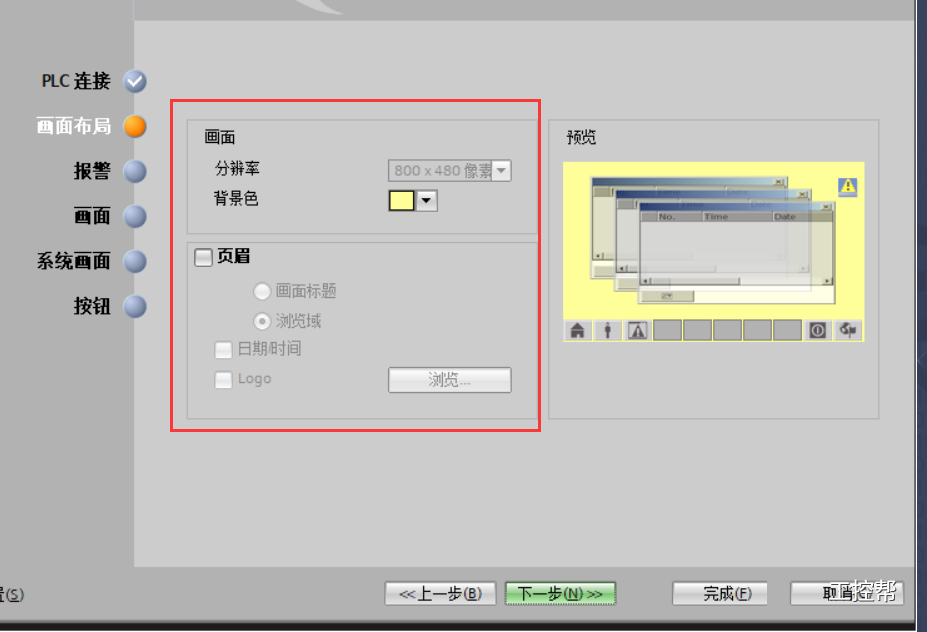Go to 画面 step label in sidebar
The width and height of the screenshot is (927, 632).
pyautogui.click(x=92, y=216)
